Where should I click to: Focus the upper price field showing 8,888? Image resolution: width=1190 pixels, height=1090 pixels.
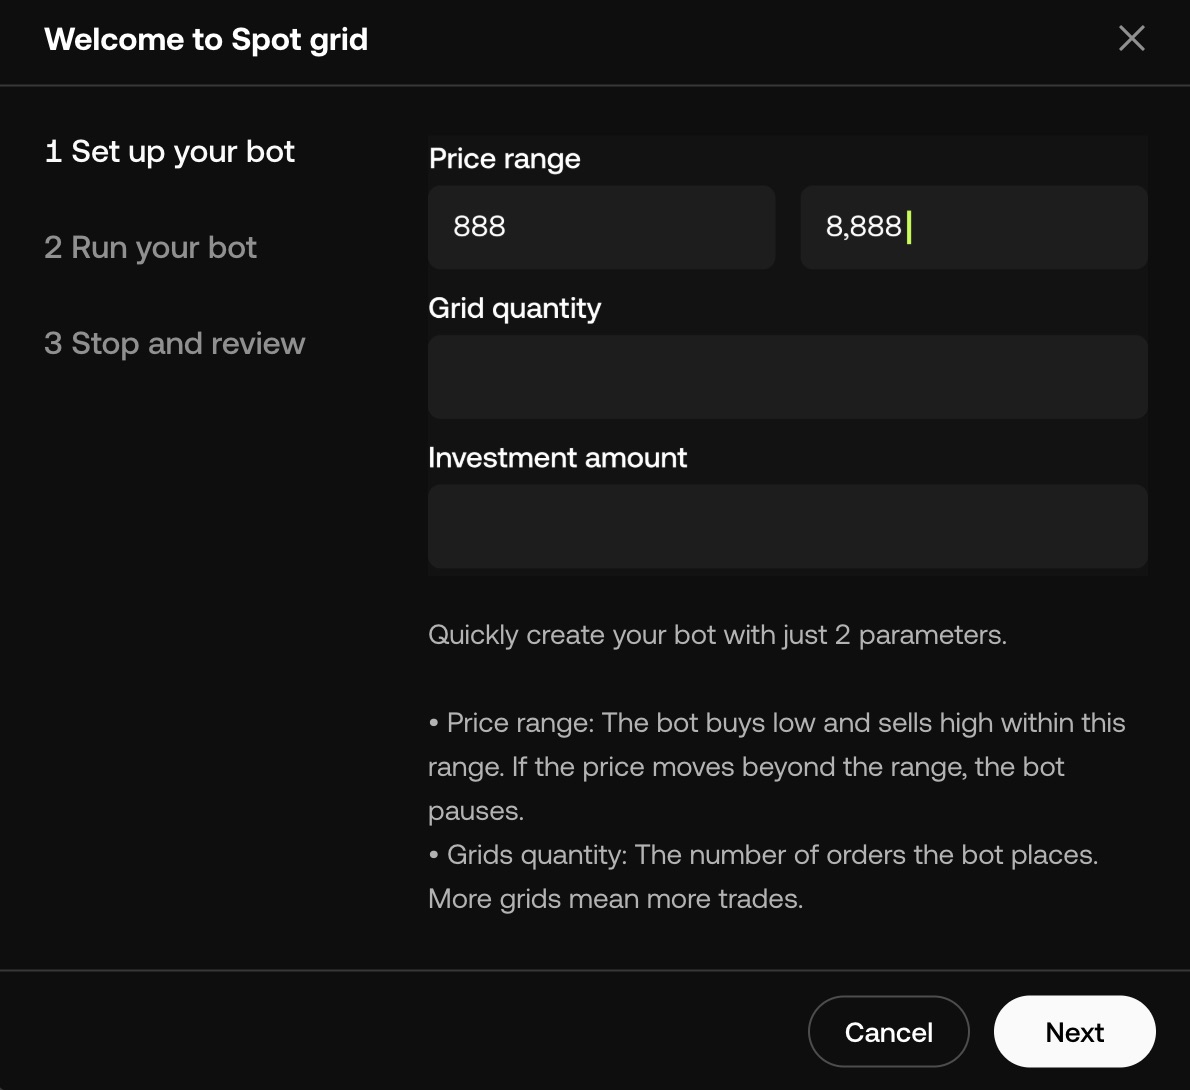(973, 227)
